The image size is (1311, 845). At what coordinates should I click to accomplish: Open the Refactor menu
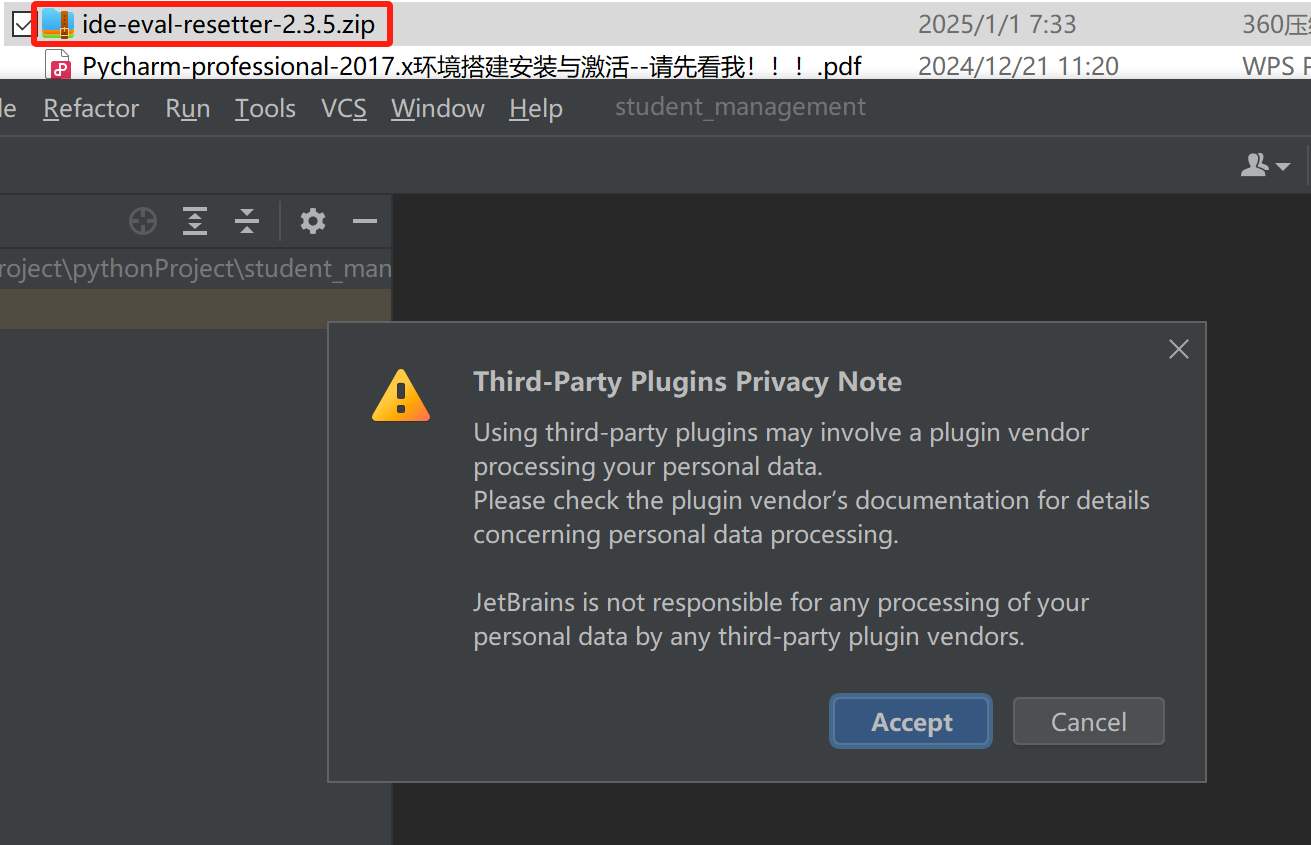[91, 108]
